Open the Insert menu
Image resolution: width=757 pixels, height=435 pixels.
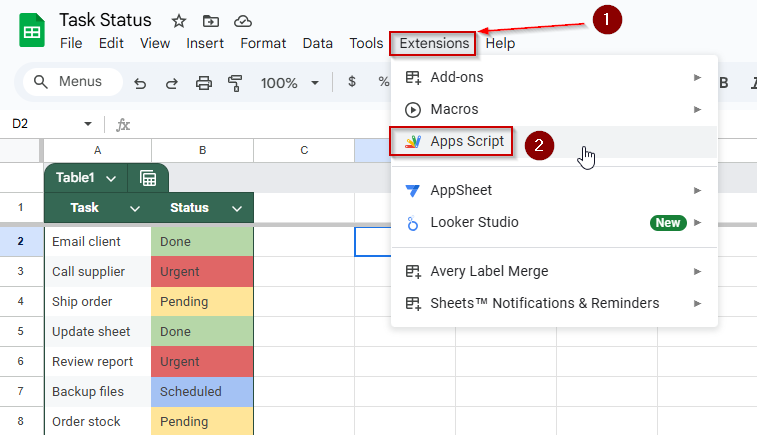tap(205, 43)
